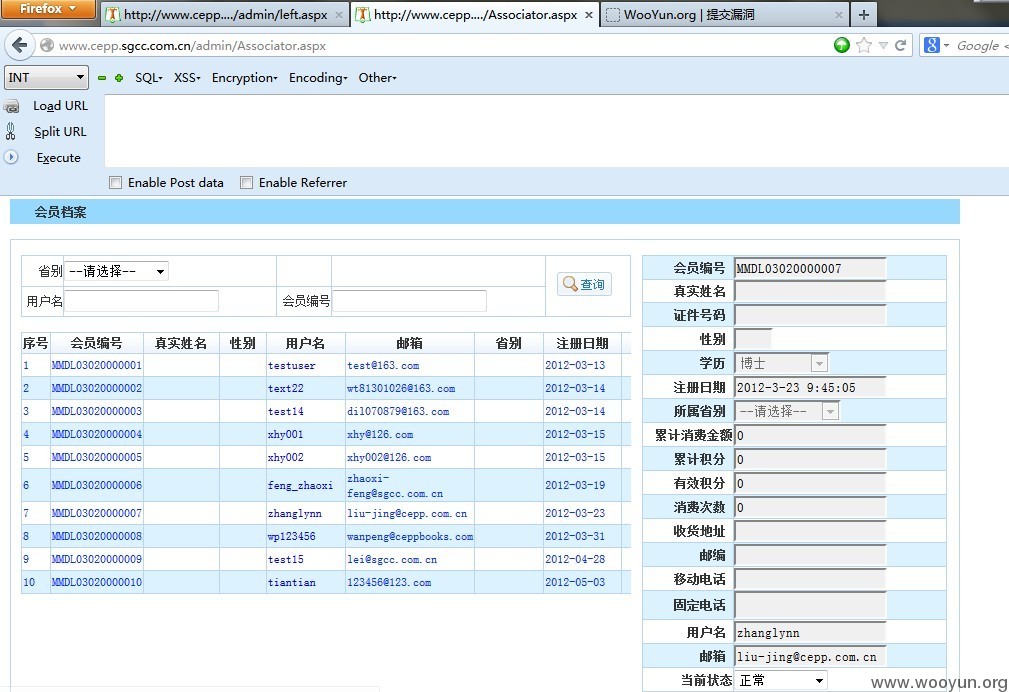This screenshot has width=1009, height=692.
Task: Open new tab with plus button
Action: coord(864,14)
